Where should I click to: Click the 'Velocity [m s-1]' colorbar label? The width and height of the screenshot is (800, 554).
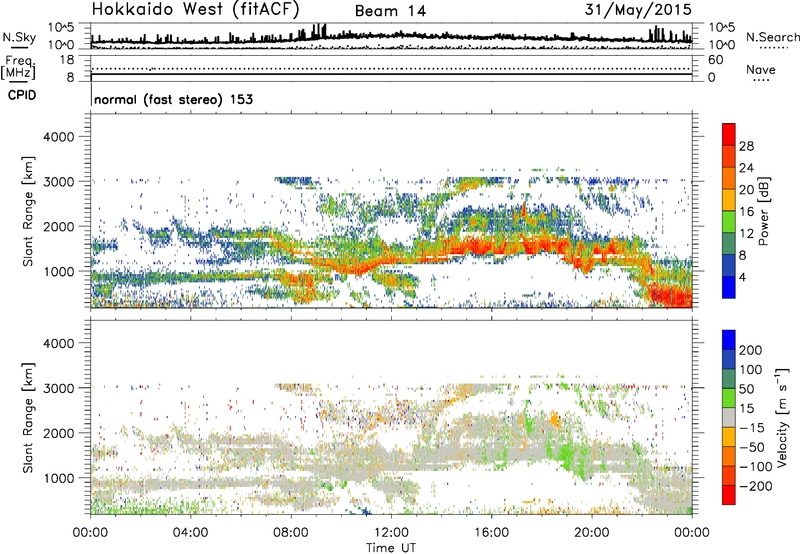click(782, 417)
